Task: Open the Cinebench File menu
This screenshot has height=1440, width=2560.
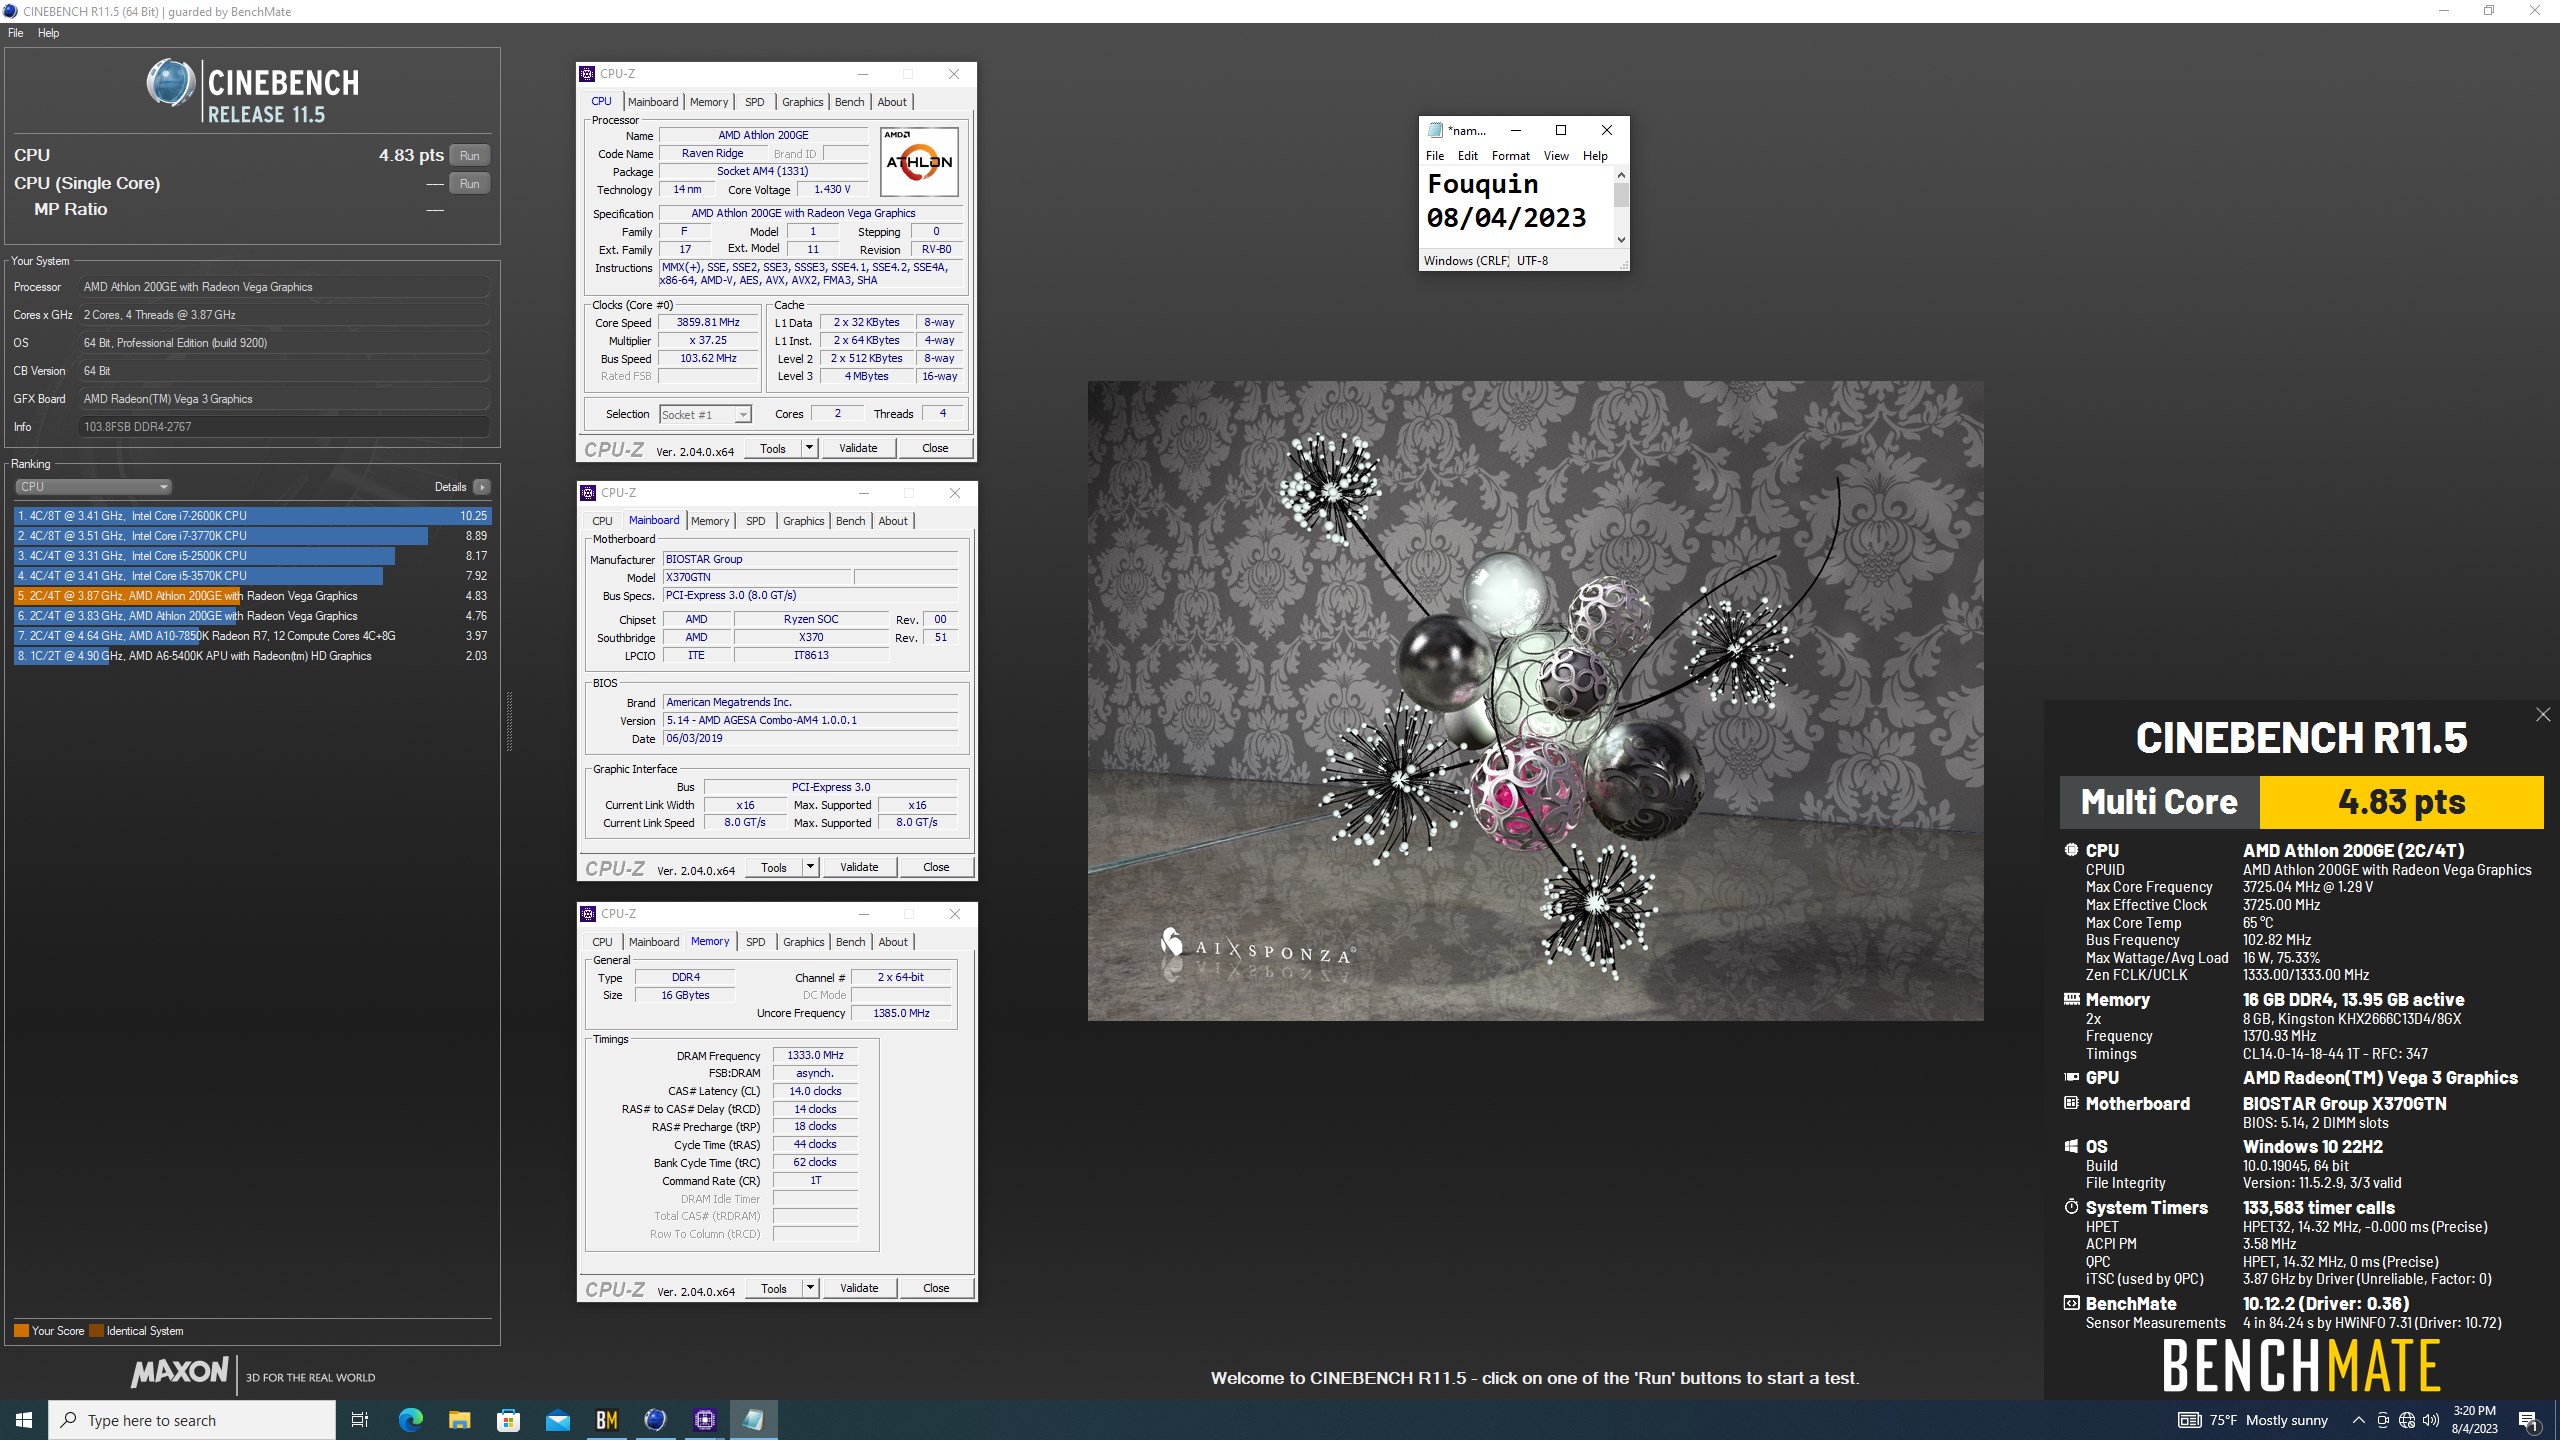Action: pos(15,33)
